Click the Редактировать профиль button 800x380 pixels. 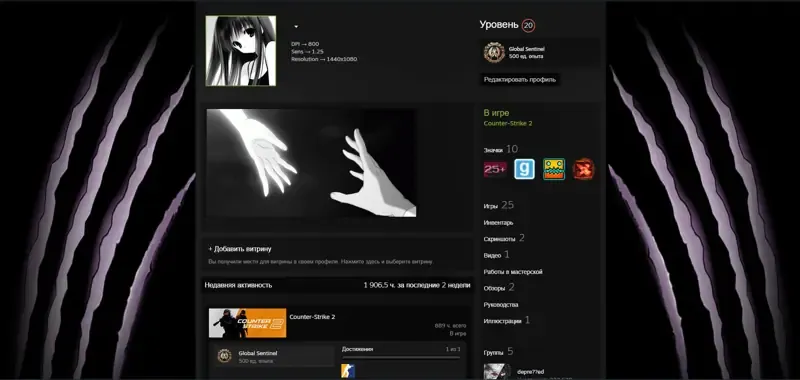click(x=520, y=80)
